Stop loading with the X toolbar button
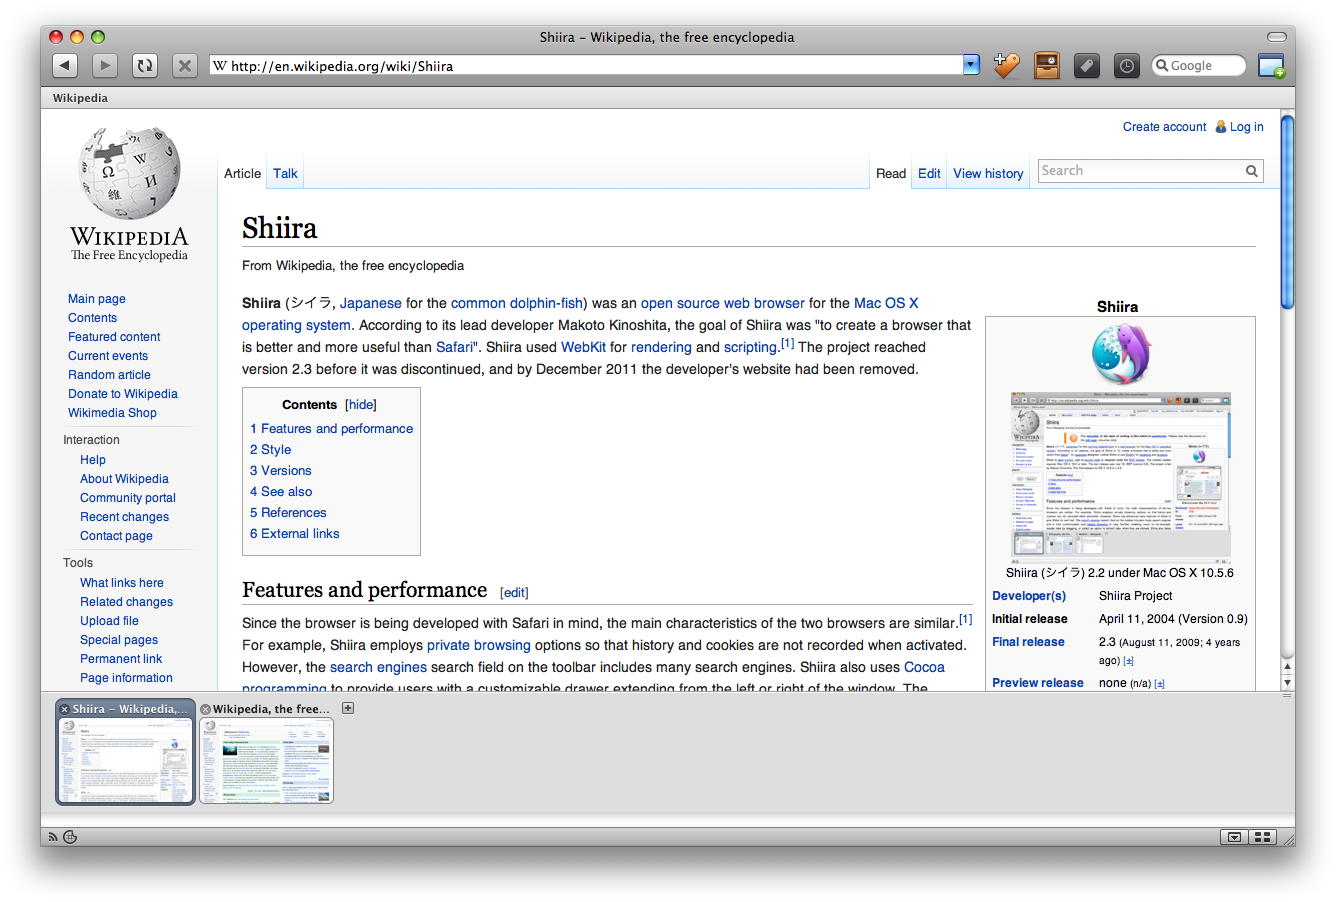 tap(185, 66)
